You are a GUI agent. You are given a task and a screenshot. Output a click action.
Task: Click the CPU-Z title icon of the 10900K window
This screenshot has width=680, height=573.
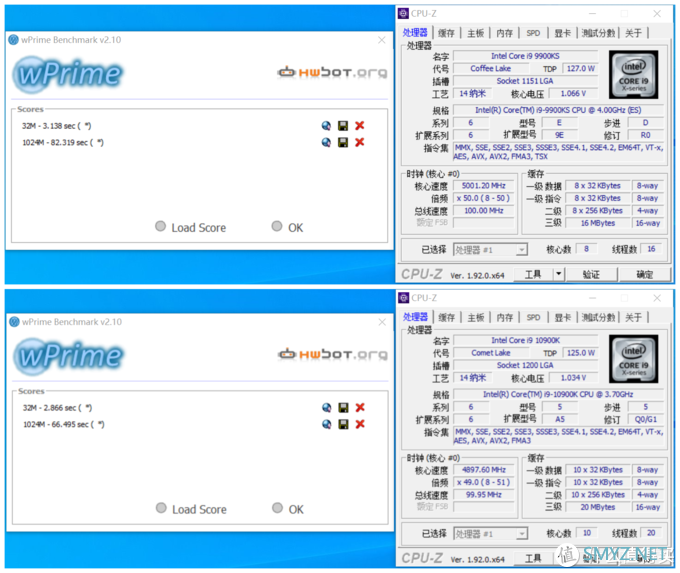tap(404, 298)
